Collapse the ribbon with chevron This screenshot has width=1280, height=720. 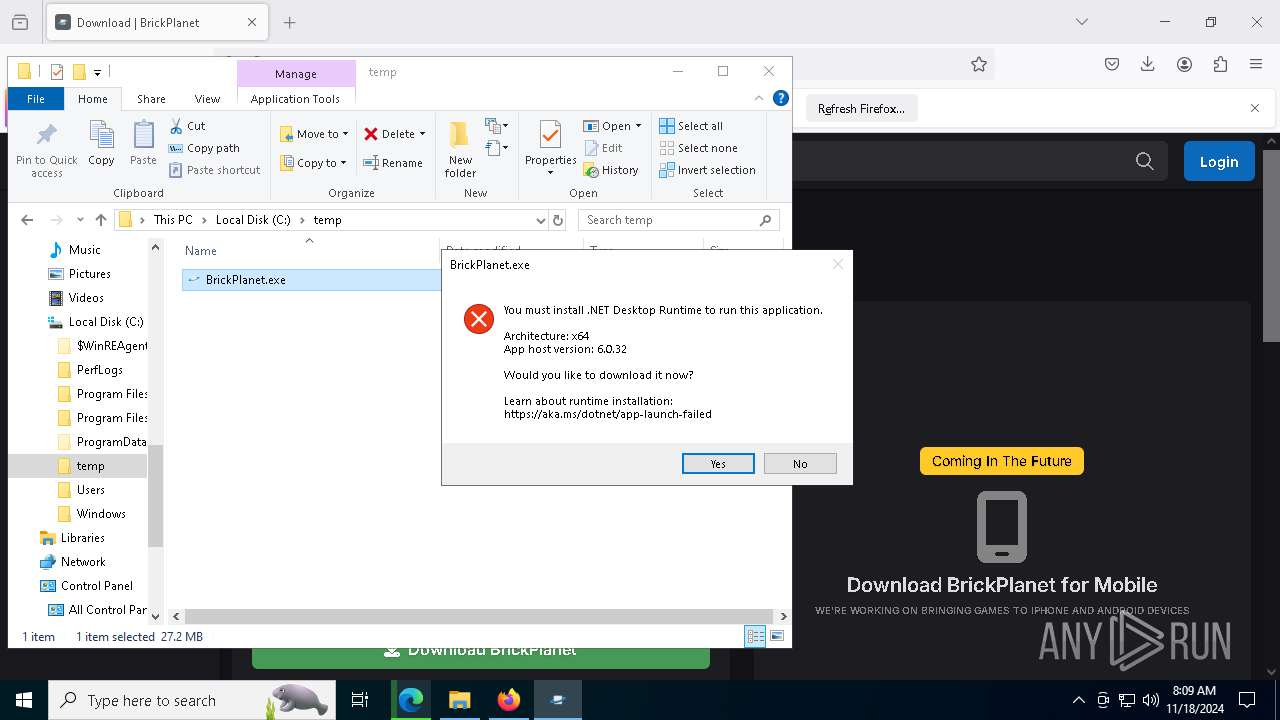click(x=759, y=98)
